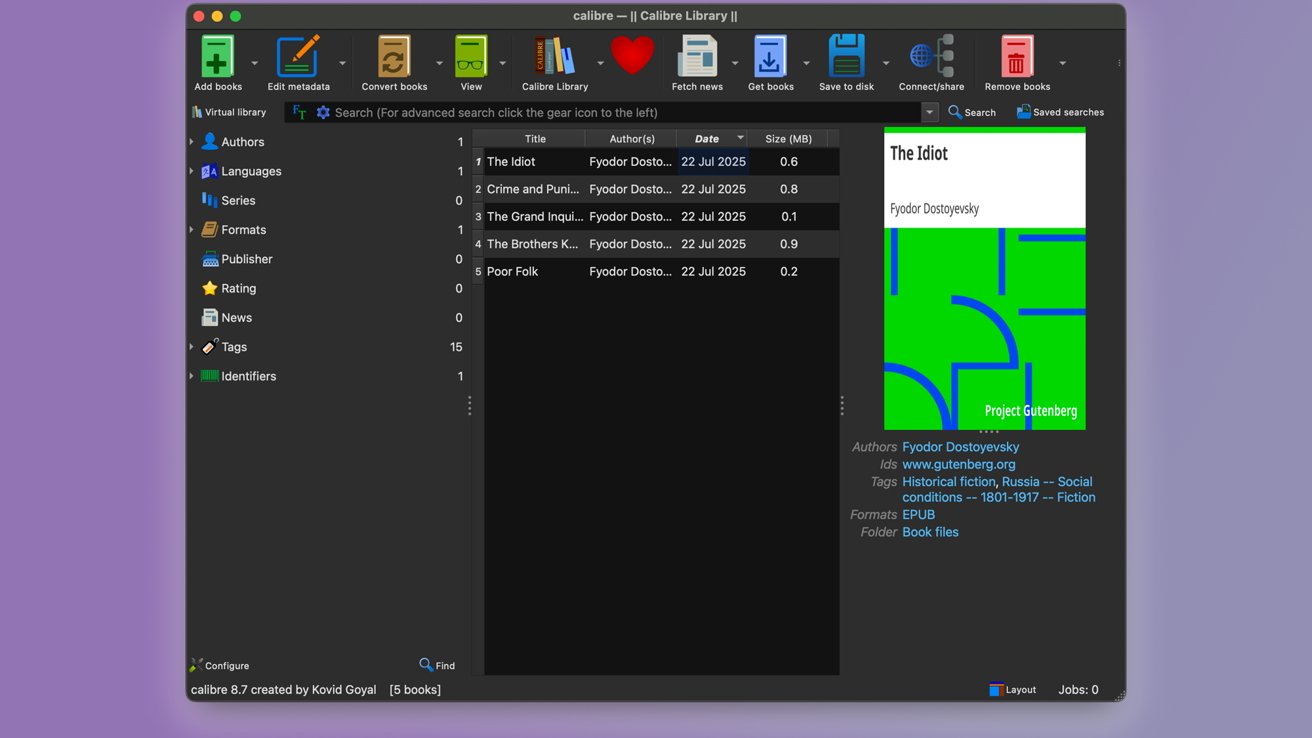Viewport: 1312px width, 738px height.
Task: Expand the Tags category
Action: pyautogui.click(x=192, y=347)
